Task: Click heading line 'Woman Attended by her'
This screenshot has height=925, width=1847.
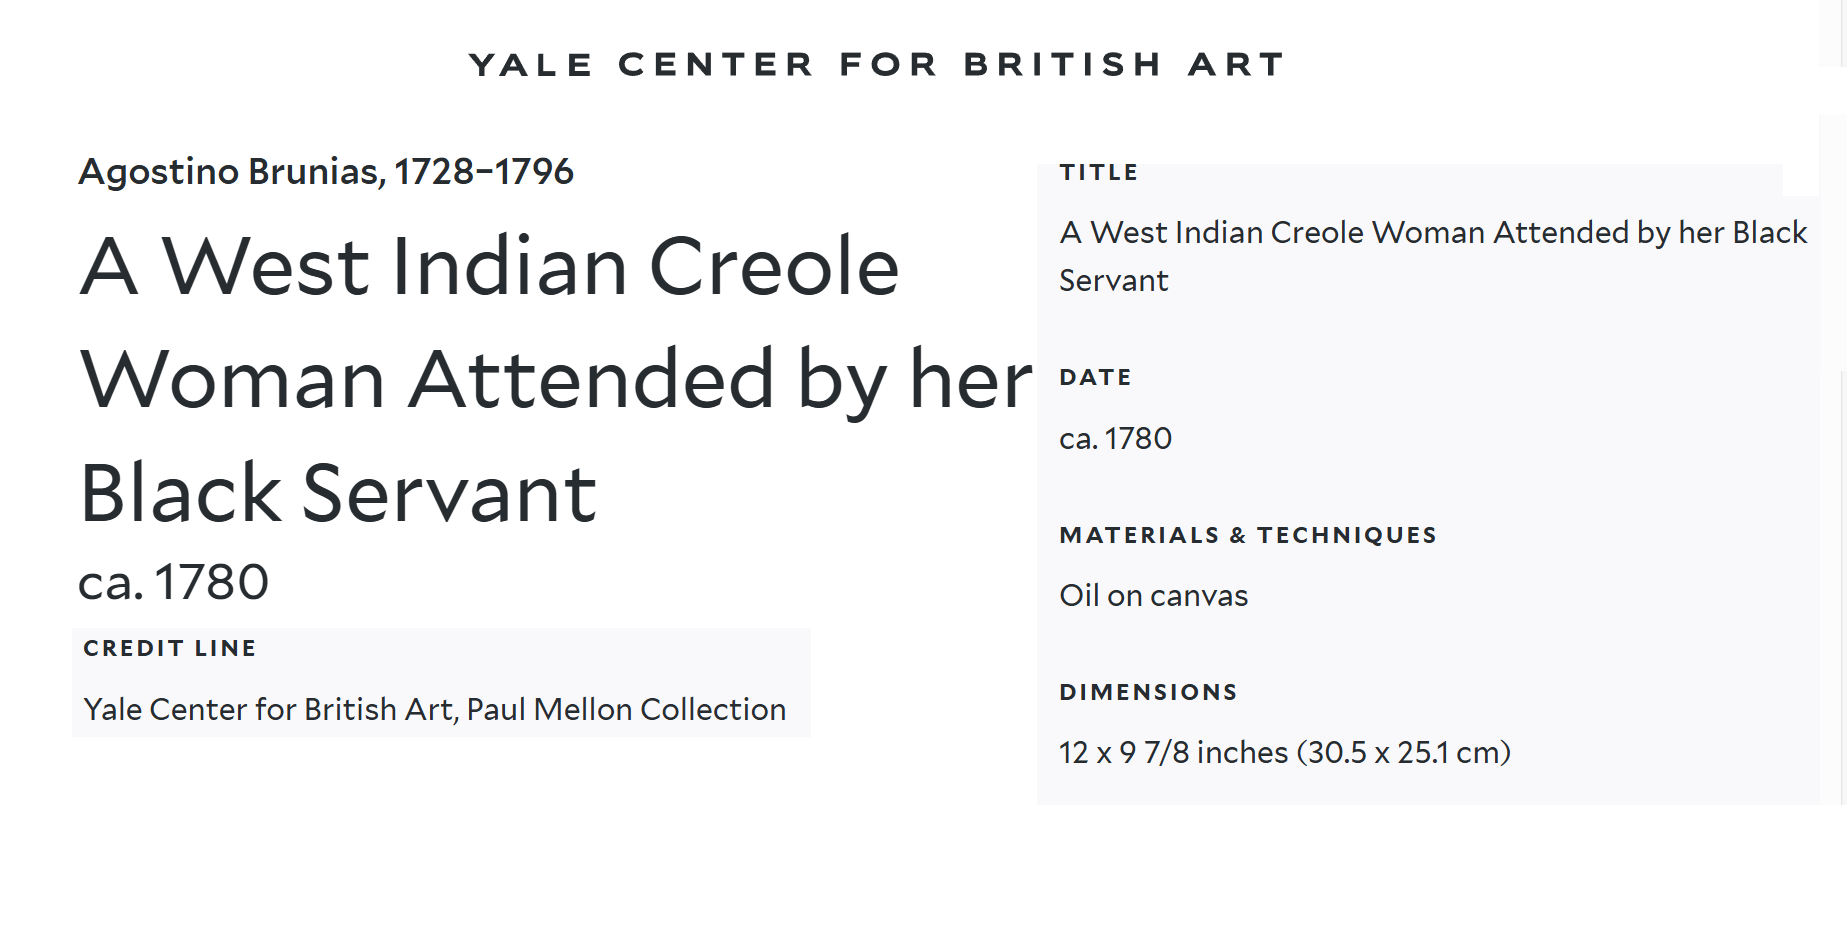Action: pos(555,380)
